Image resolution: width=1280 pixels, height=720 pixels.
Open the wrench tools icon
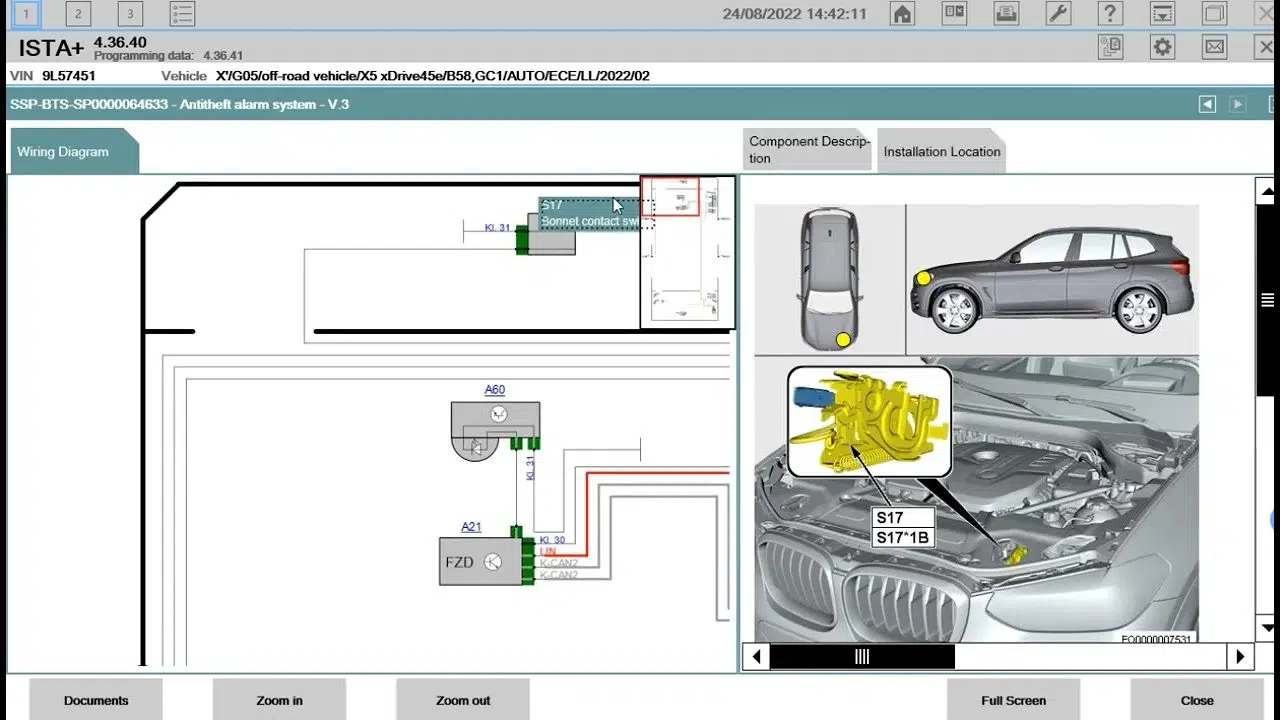[1058, 14]
